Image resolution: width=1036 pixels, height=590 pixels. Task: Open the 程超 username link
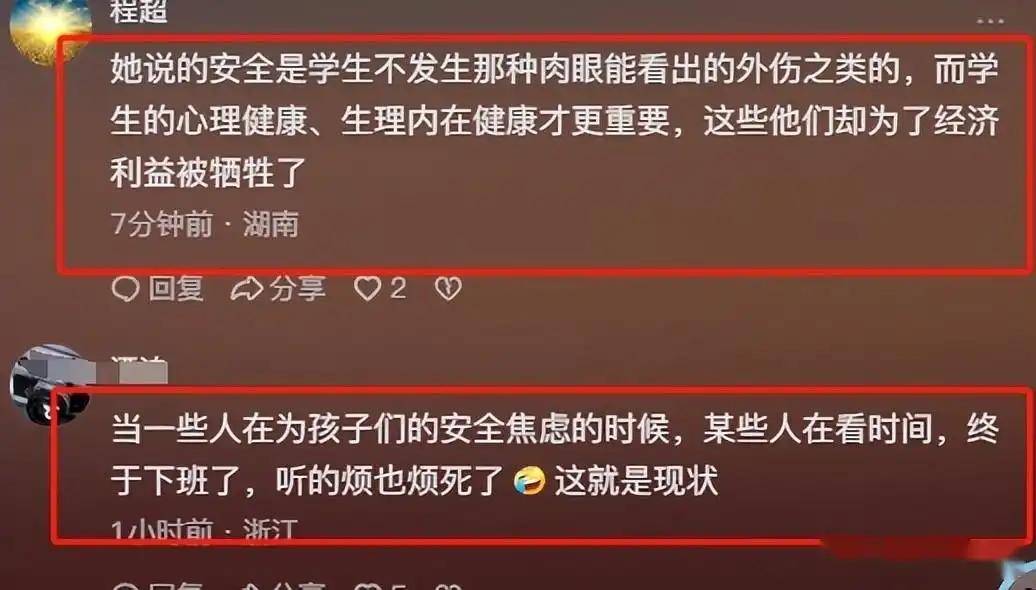pos(139,11)
